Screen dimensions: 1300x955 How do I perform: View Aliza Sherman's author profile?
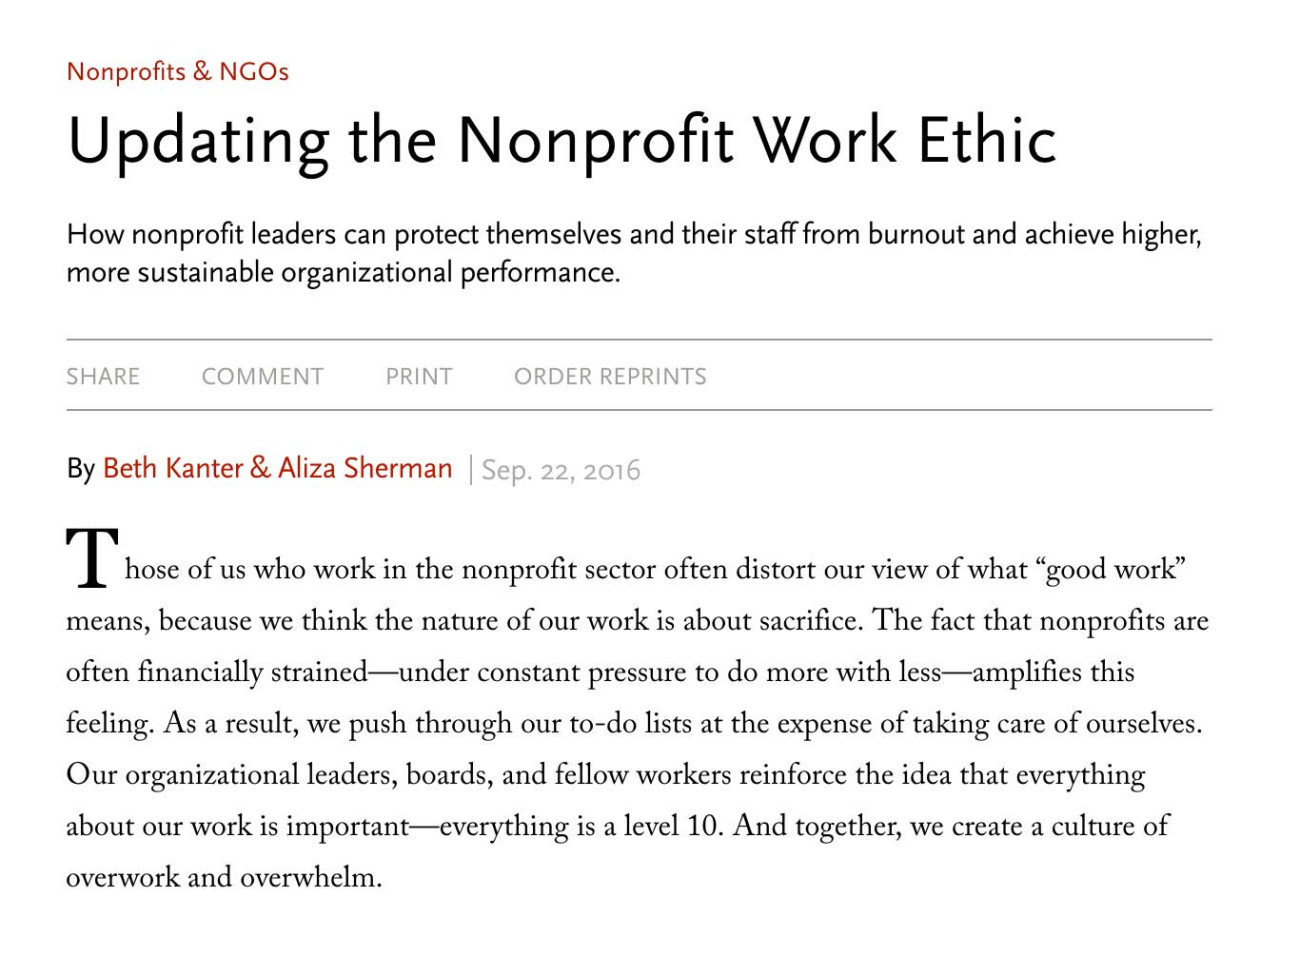pyautogui.click(x=381, y=467)
